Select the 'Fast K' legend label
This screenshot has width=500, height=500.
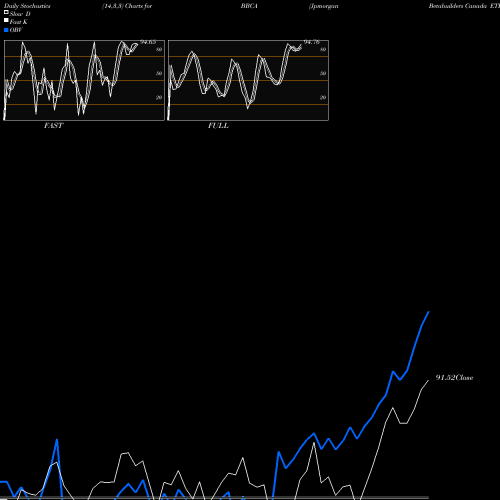coord(19,22)
